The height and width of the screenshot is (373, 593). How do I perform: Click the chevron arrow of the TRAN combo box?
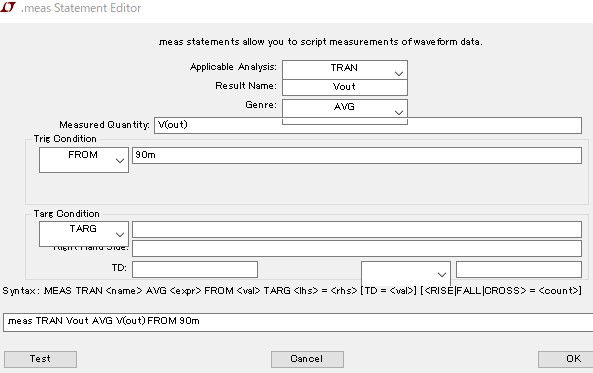[x=399, y=74]
